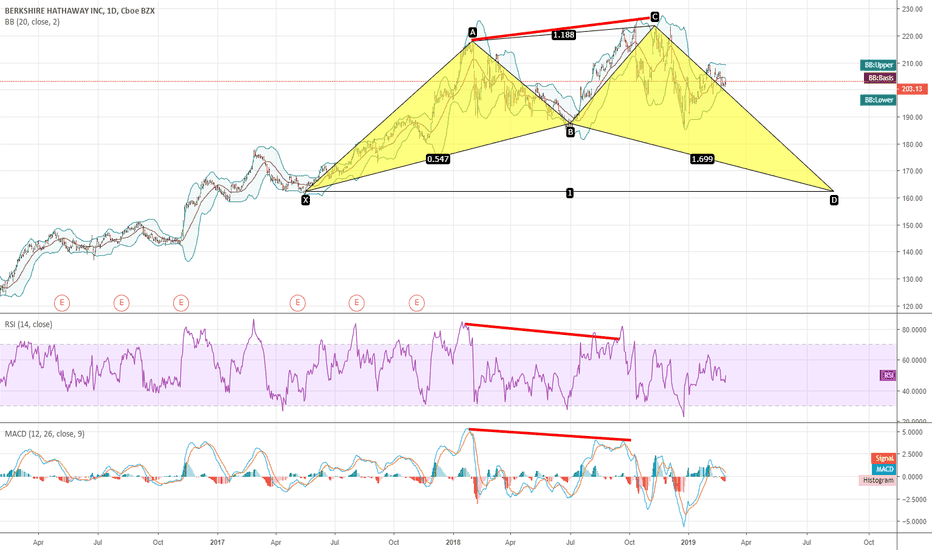
Task: Click the 80.0000 RSI axis label
Action: coord(913,329)
